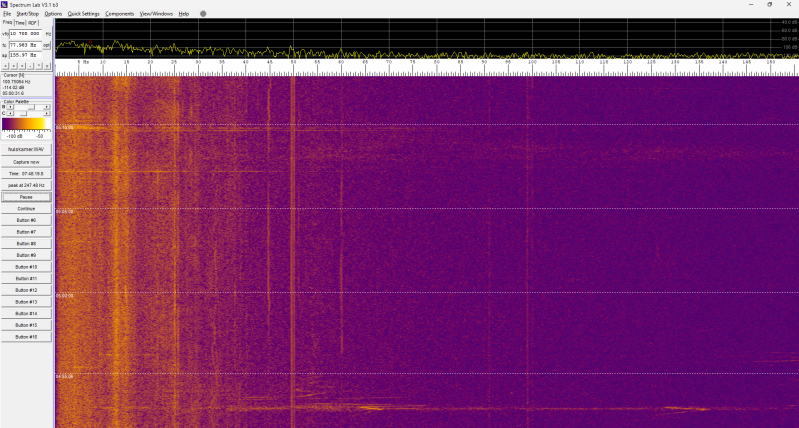Open the Options menu

(53, 14)
